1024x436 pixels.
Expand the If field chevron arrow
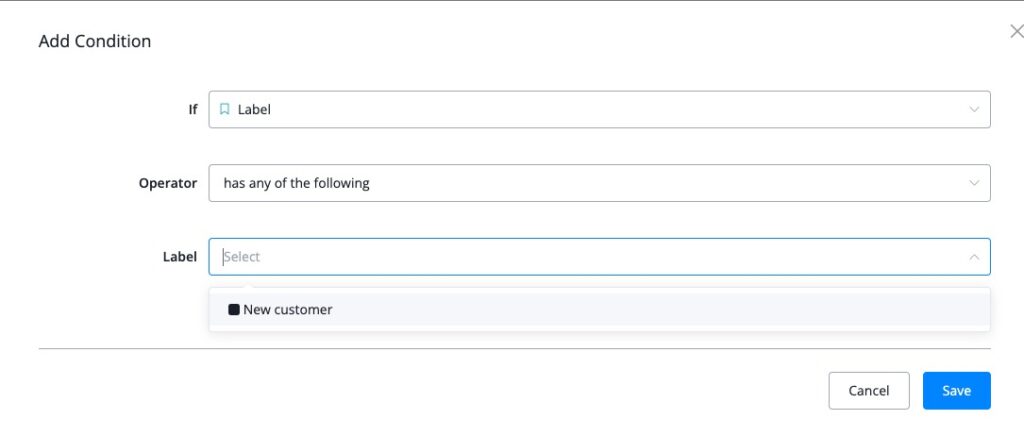(974, 109)
